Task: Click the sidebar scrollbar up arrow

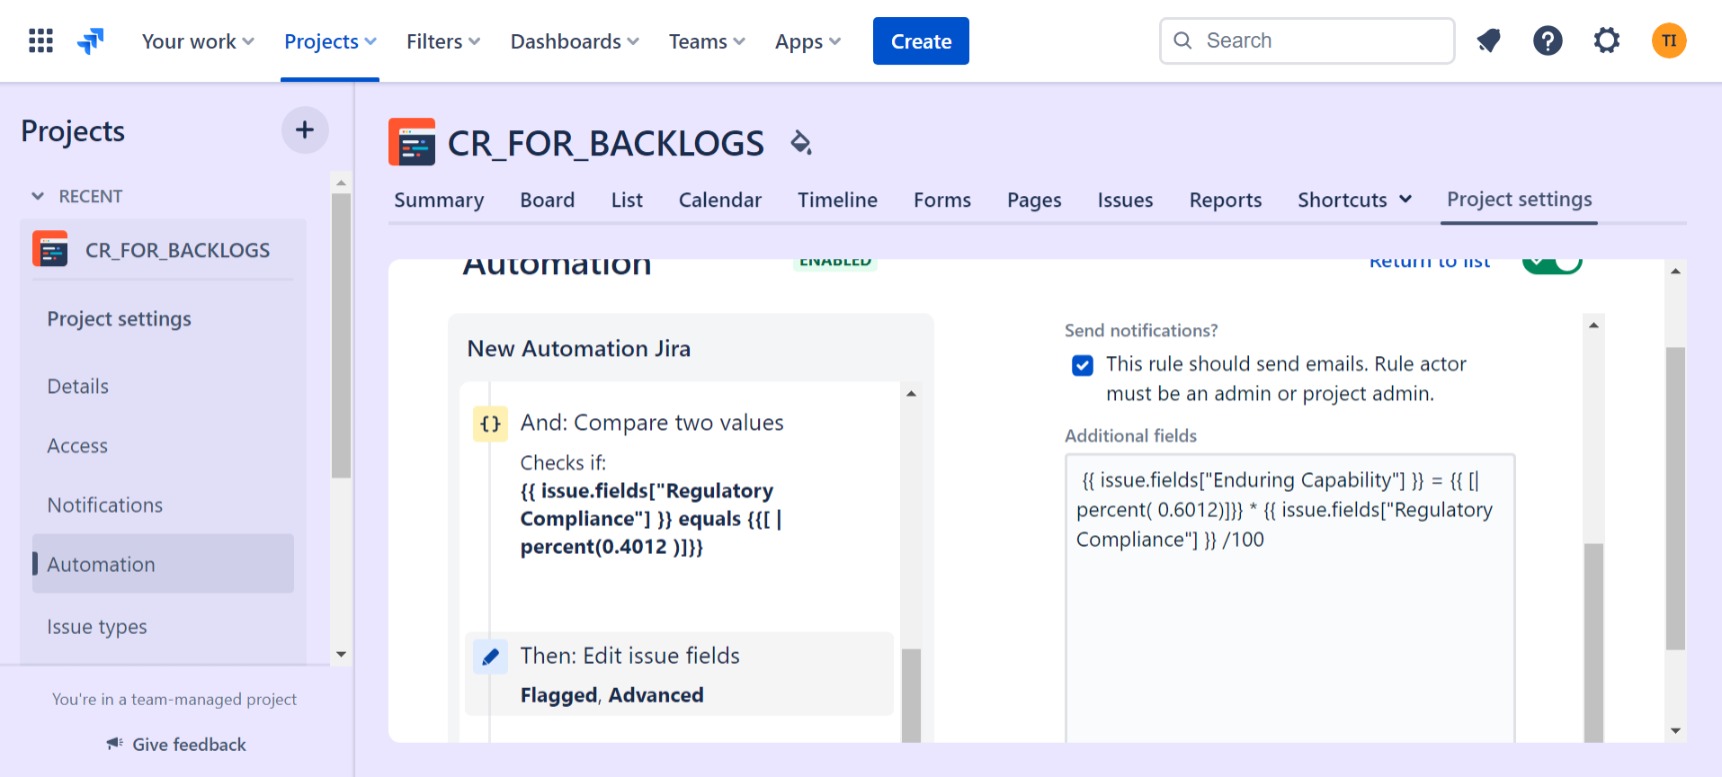Action: [x=341, y=183]
